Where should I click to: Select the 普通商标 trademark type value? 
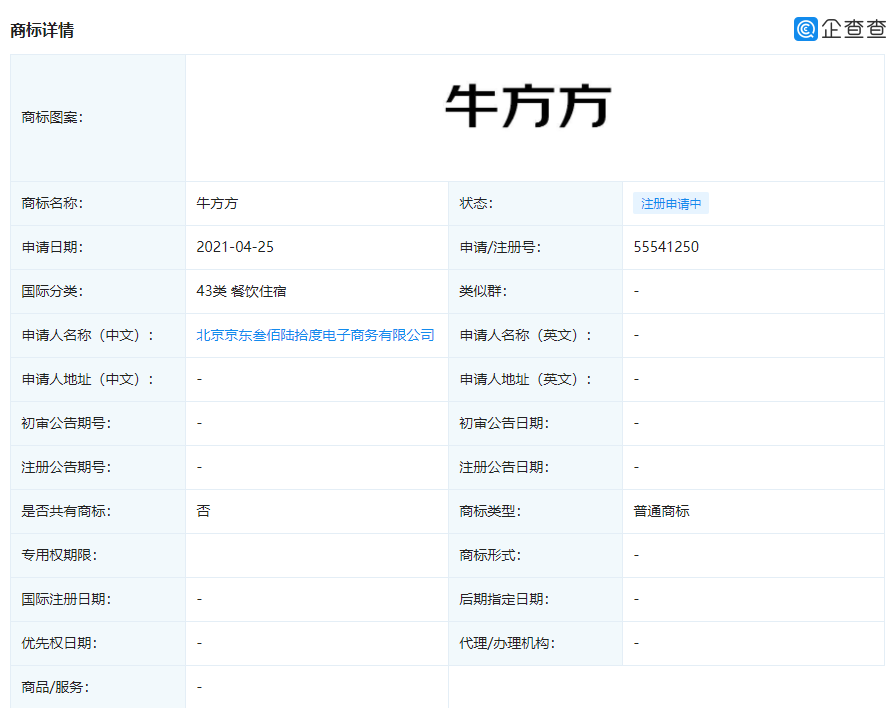[662, 511]
